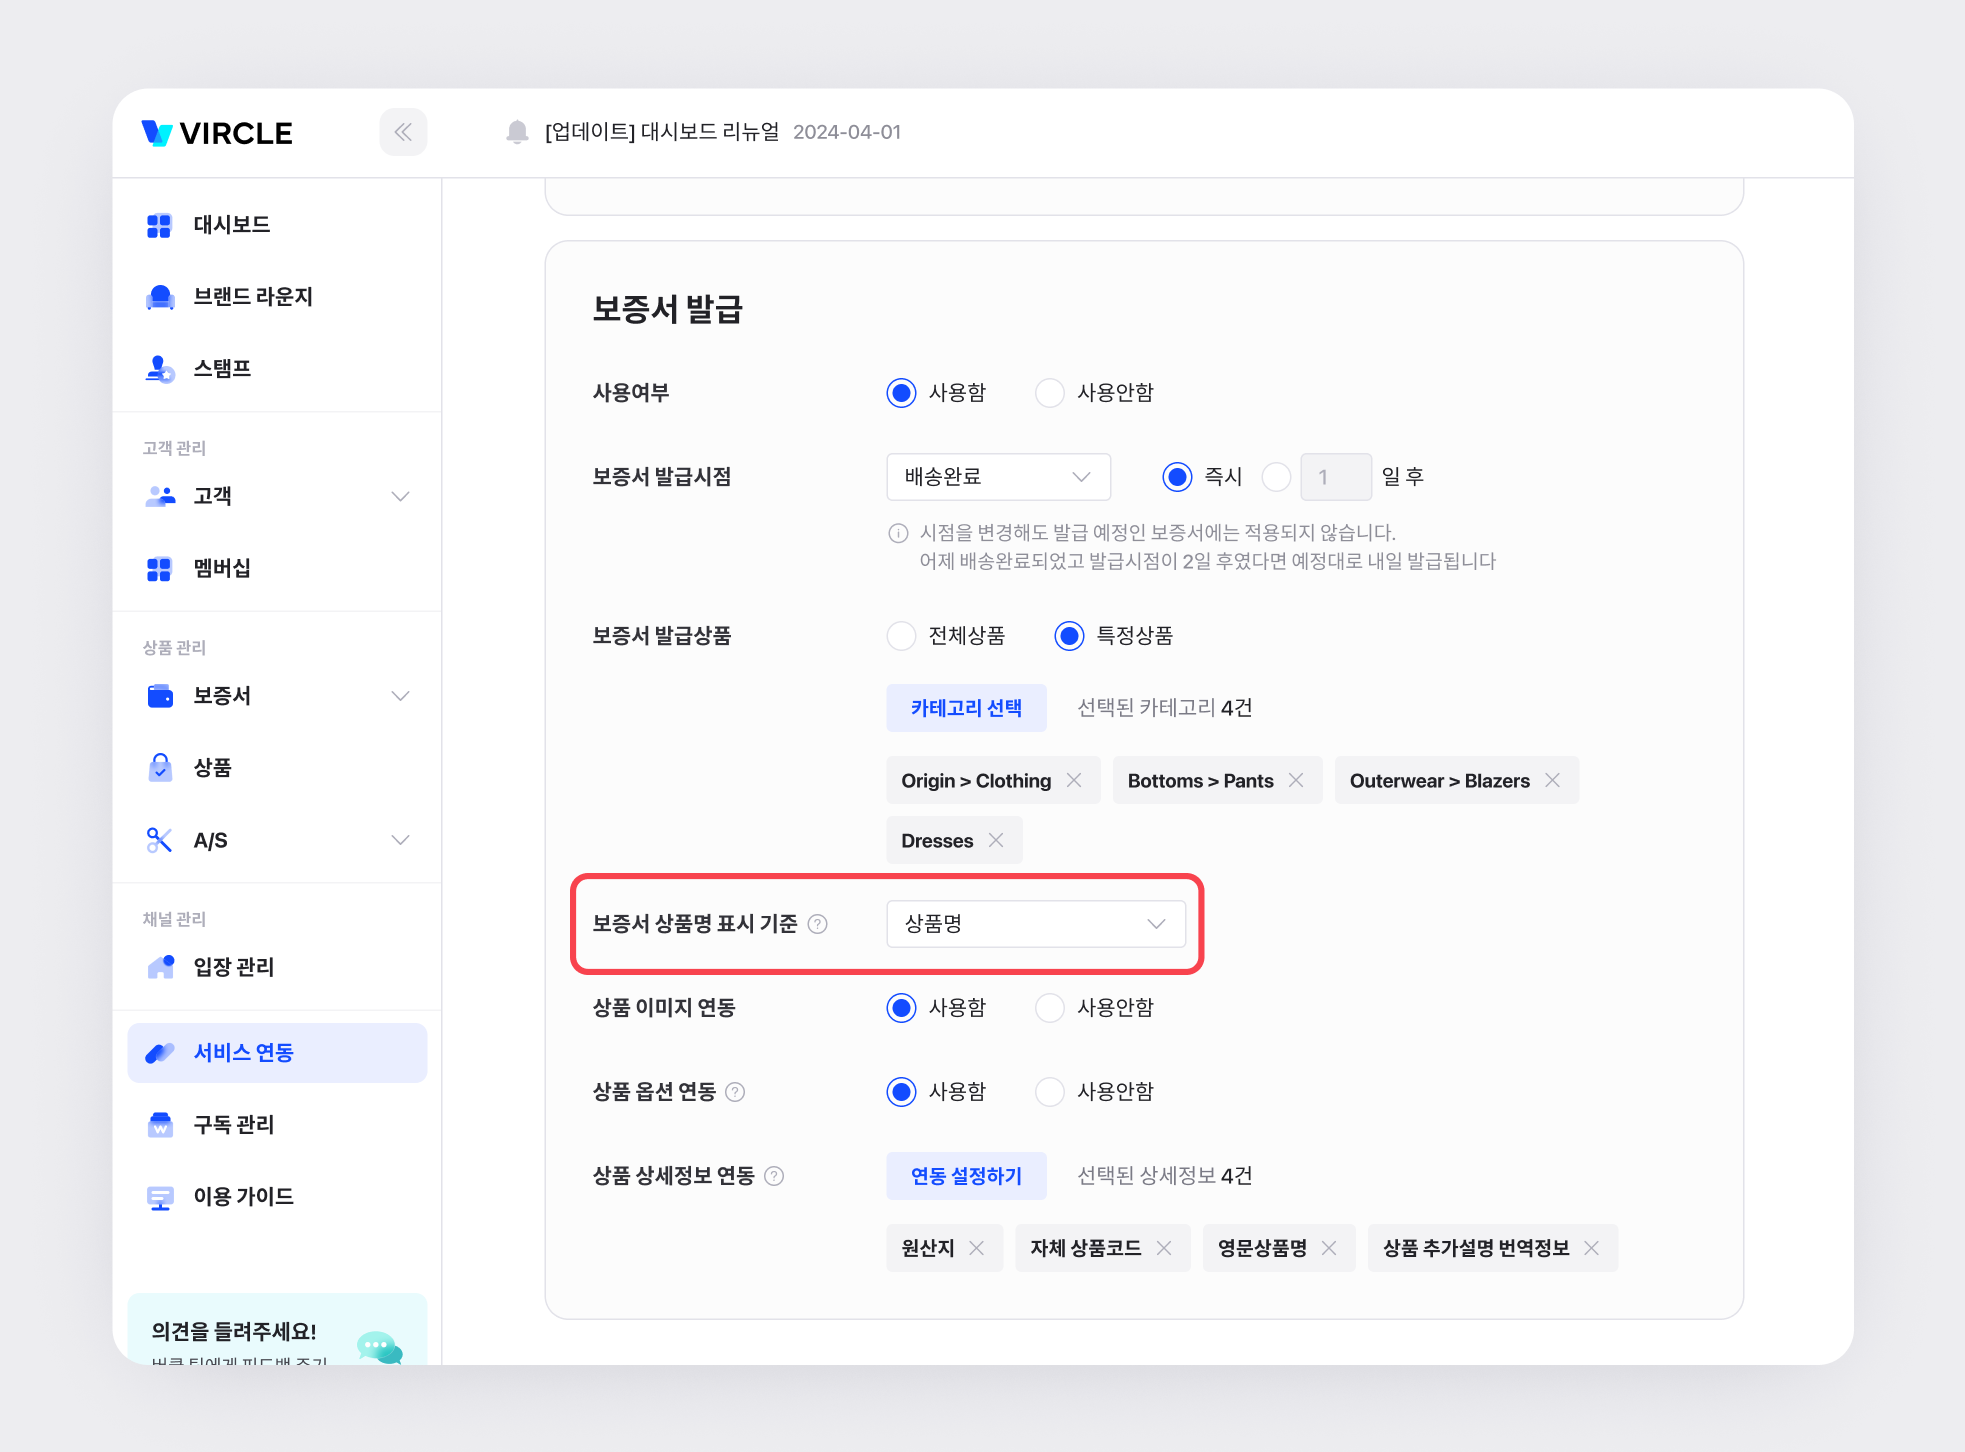Remove the 원산지 detail tag
Screen dimensions: 1965x1452
point(977,1248)
